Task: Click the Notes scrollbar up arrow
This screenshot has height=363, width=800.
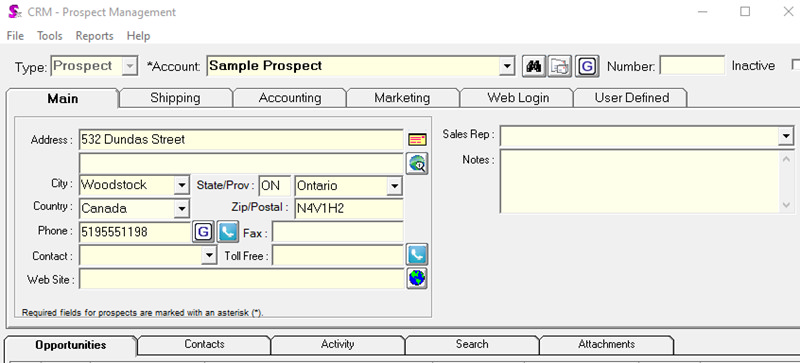Action: [787, 159]
